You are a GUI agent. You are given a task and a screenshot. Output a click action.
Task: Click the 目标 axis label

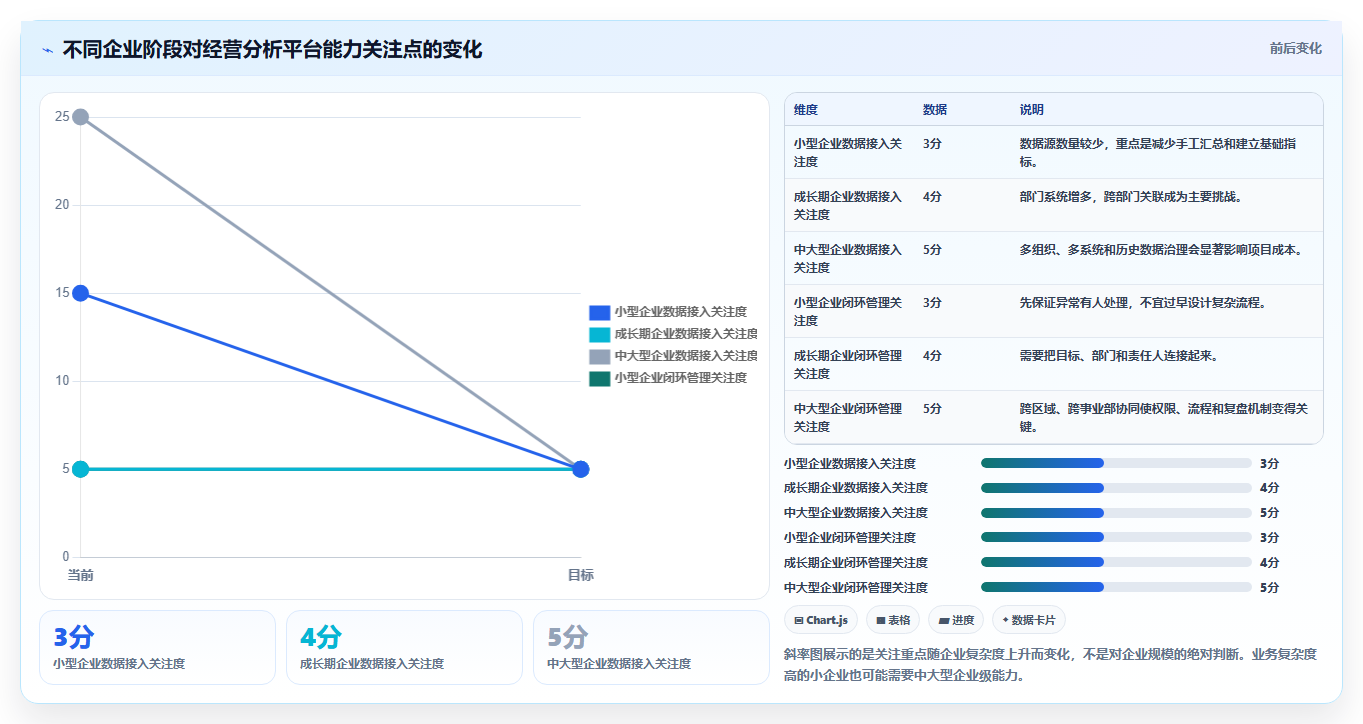(581, 575)
